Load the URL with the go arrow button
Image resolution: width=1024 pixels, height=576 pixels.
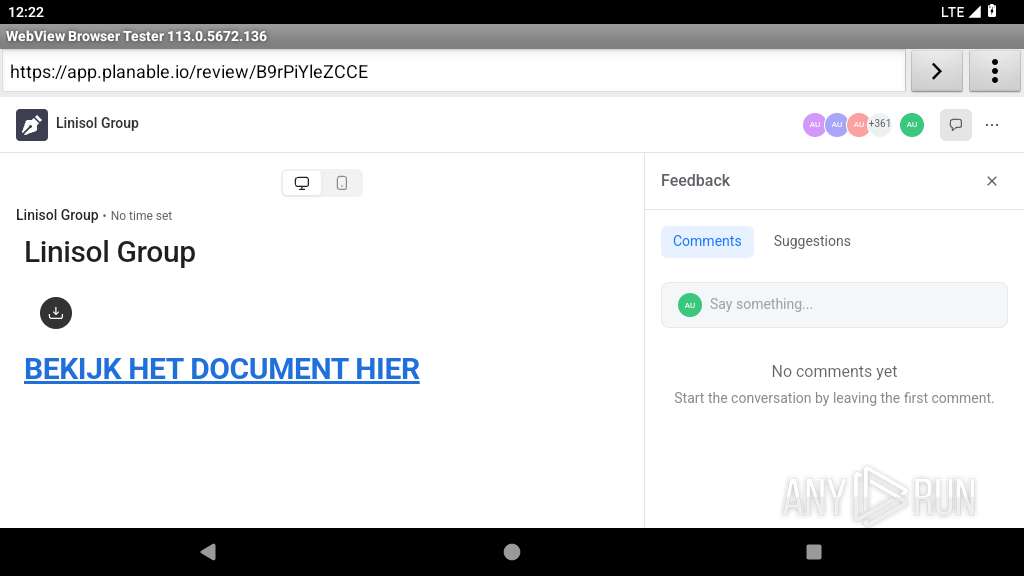point(936,71)
